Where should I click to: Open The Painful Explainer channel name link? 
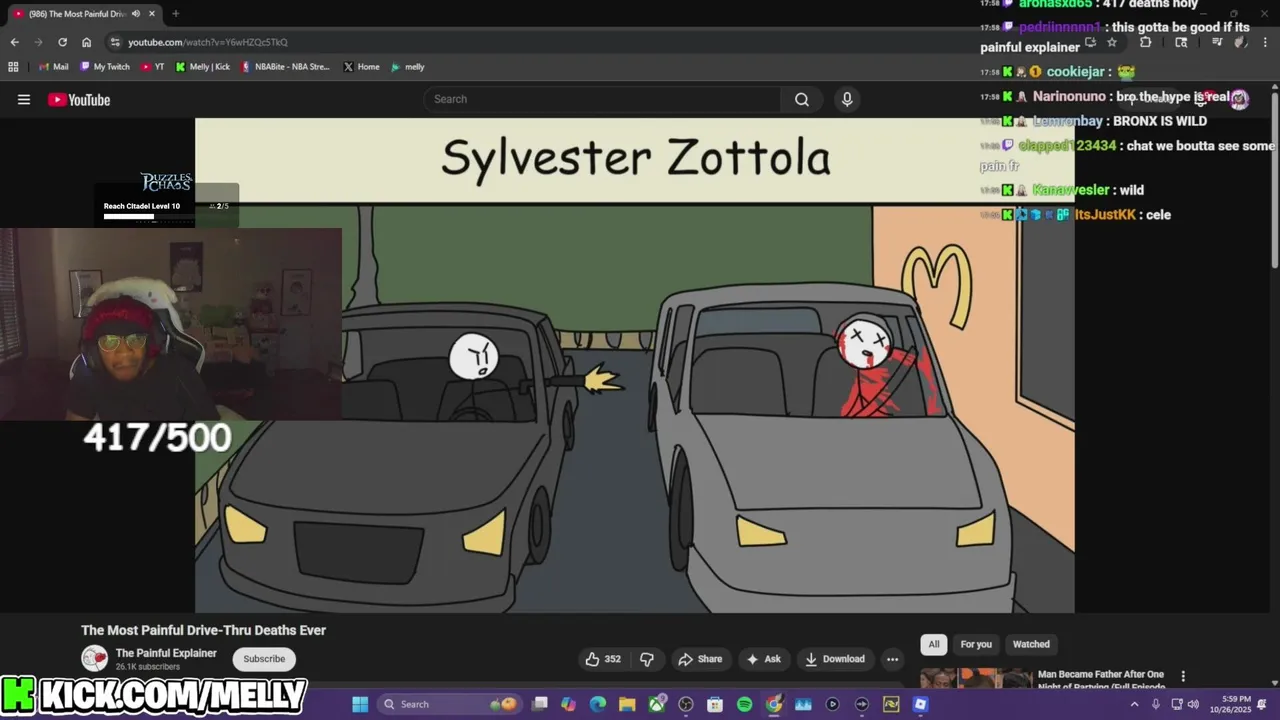click(166, 653)
